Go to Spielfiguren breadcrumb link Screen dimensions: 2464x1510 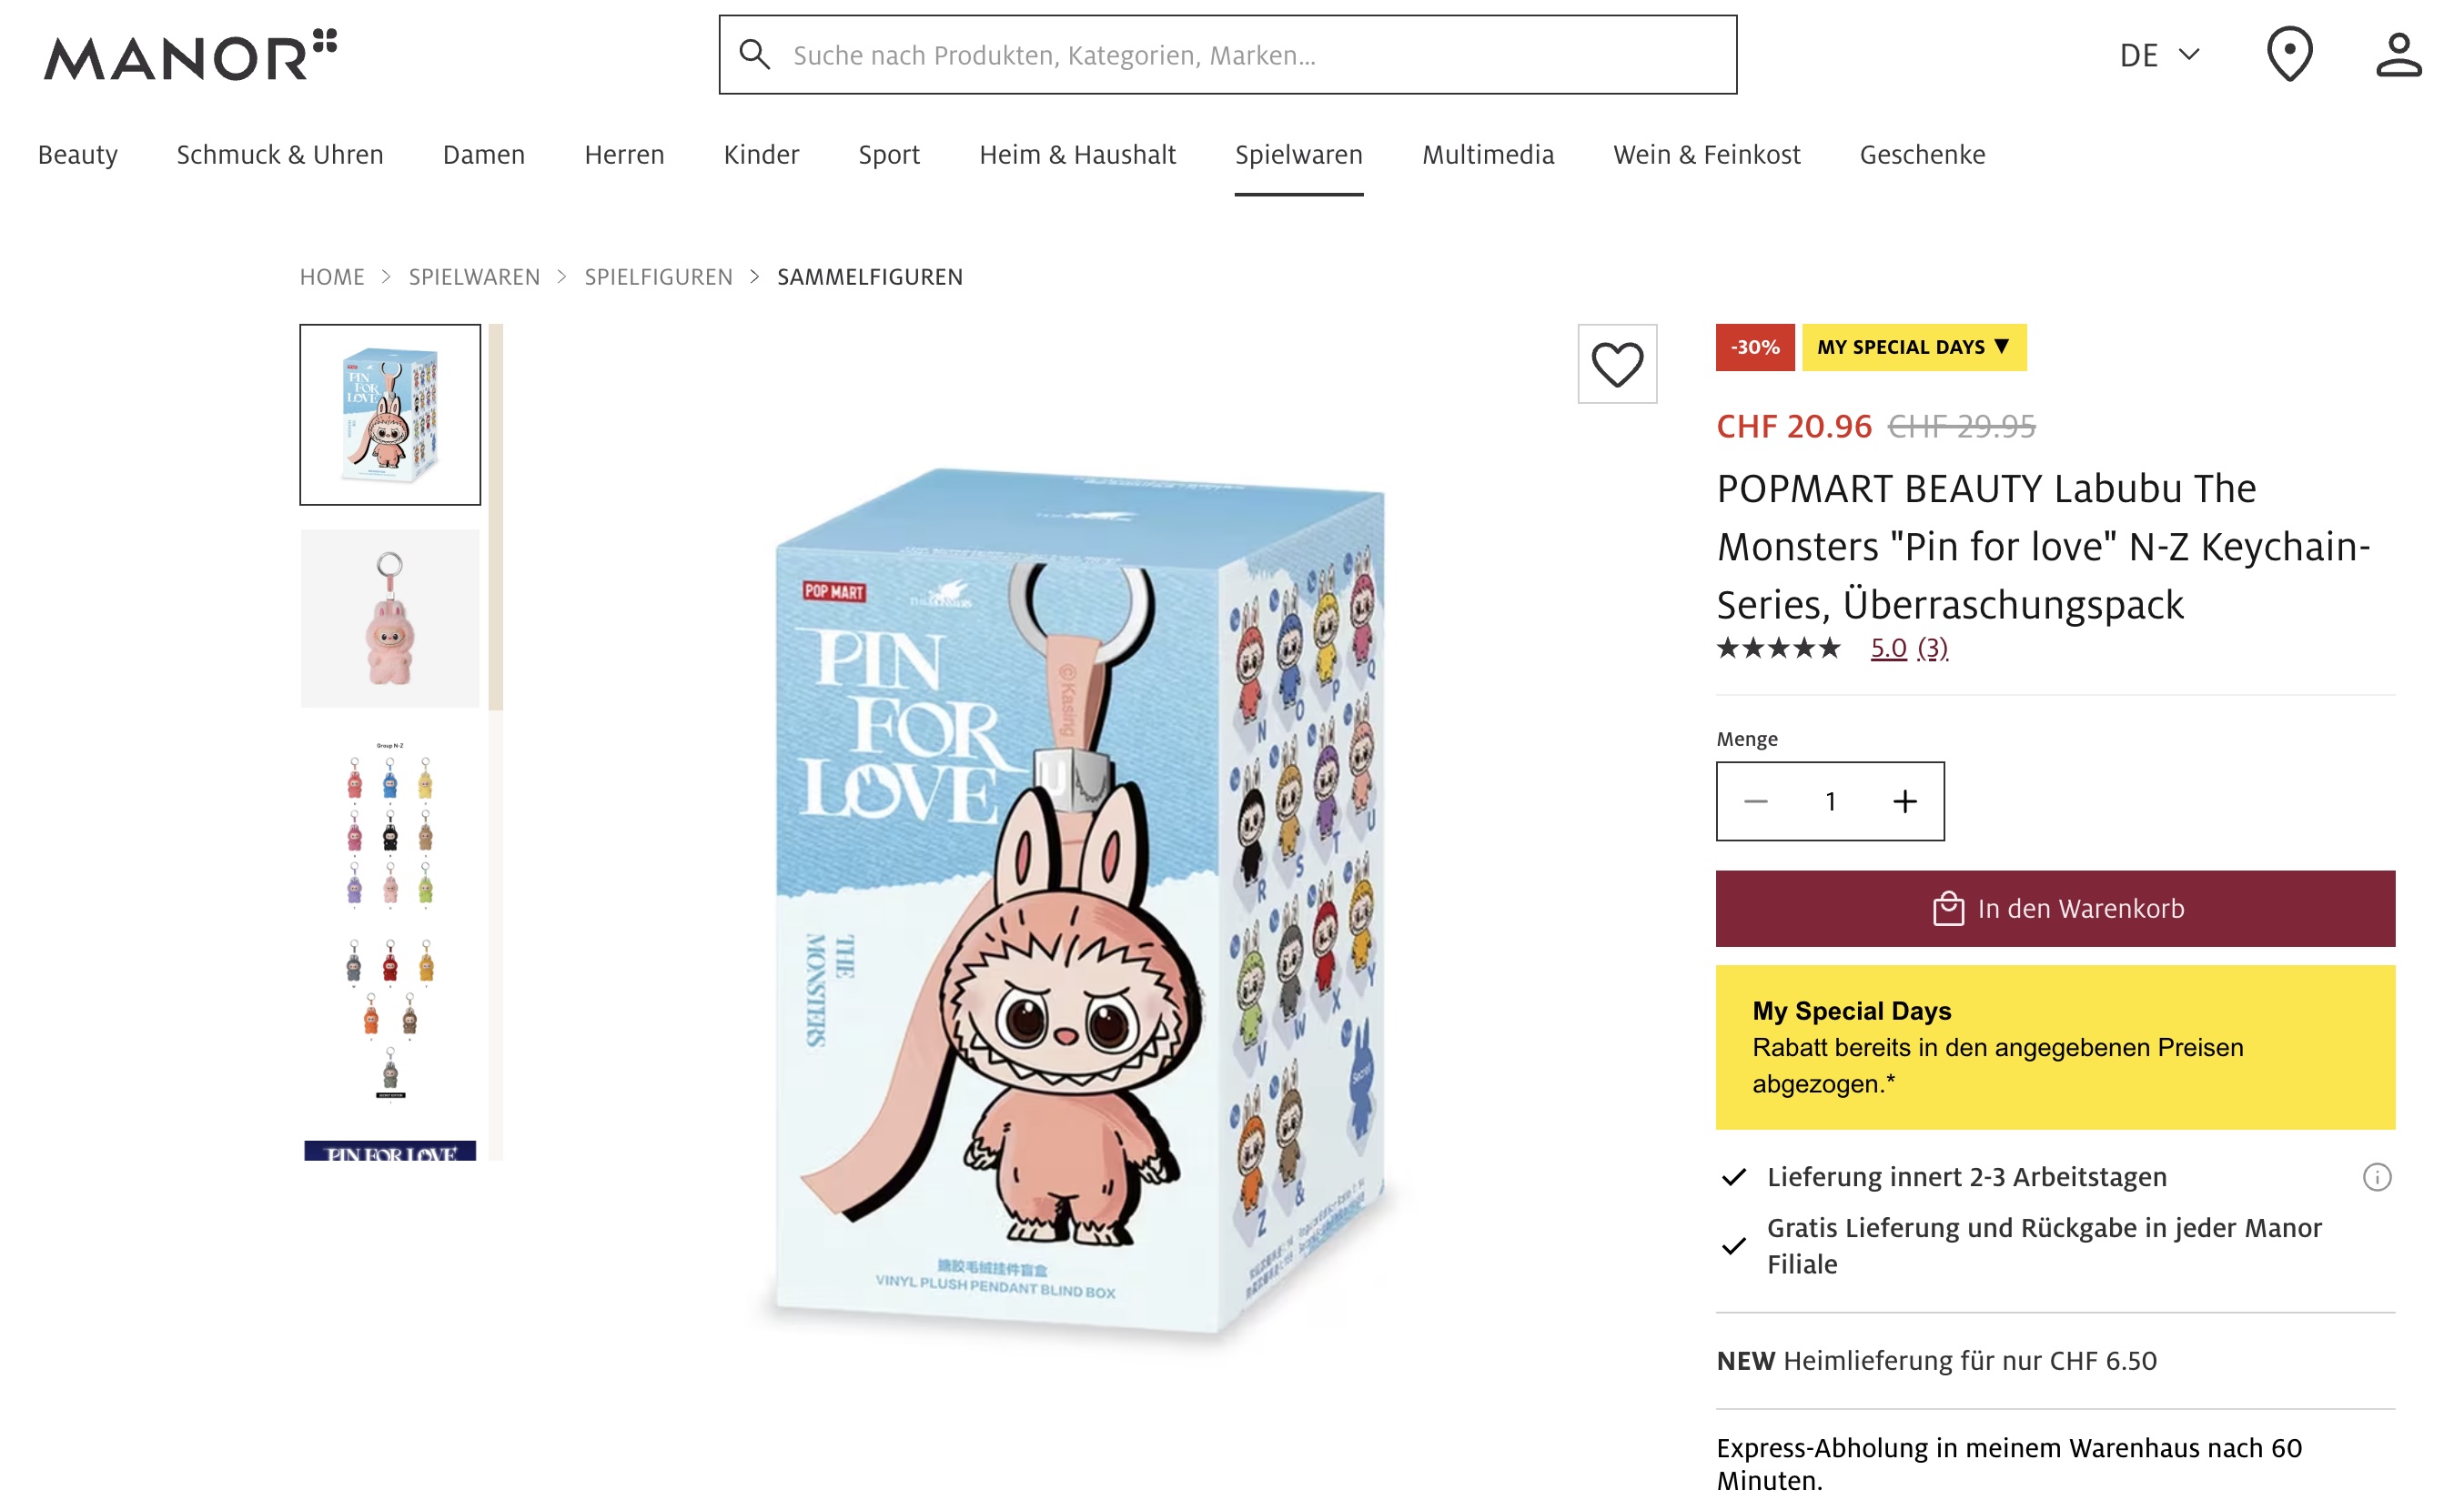tap(658, 277)
